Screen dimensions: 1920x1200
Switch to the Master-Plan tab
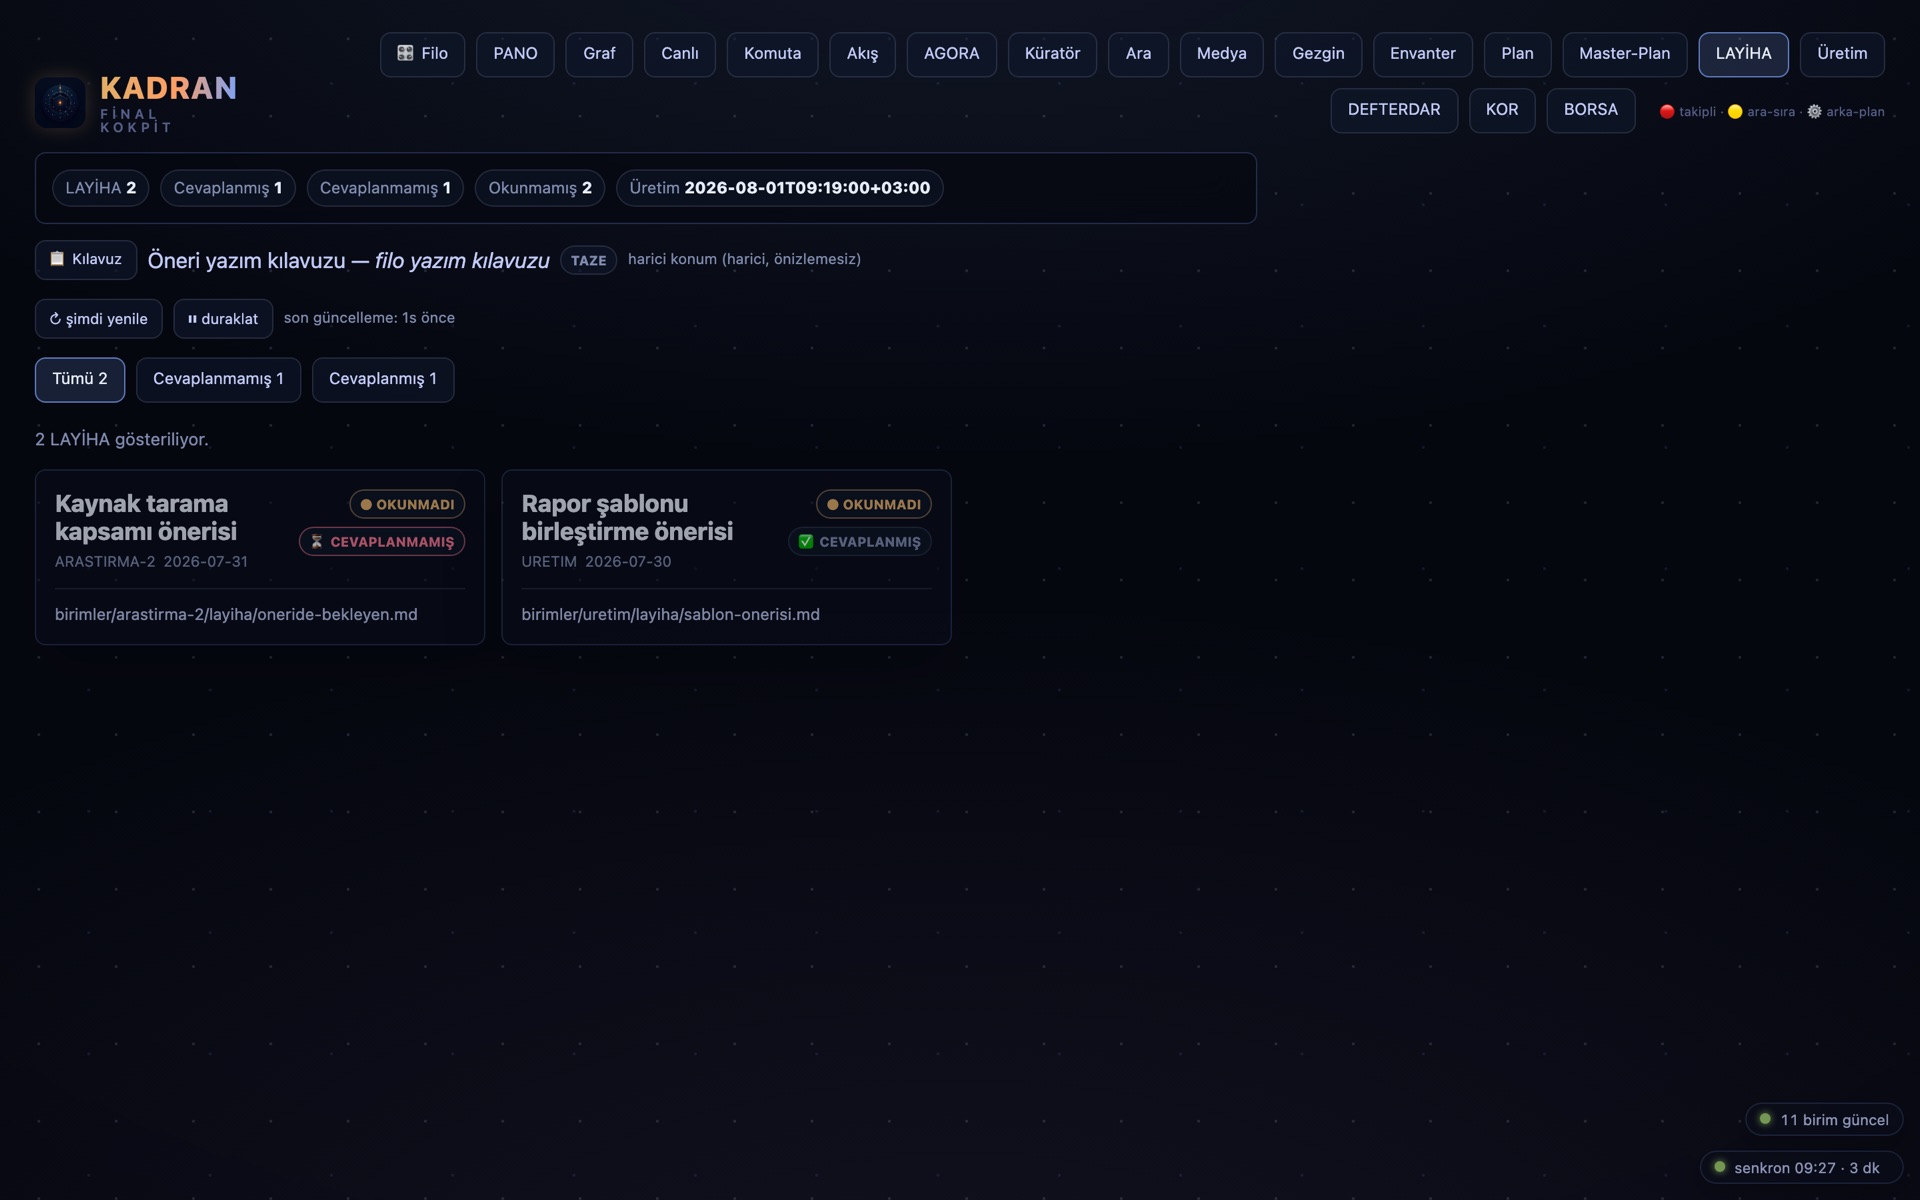click(1624, 54)
